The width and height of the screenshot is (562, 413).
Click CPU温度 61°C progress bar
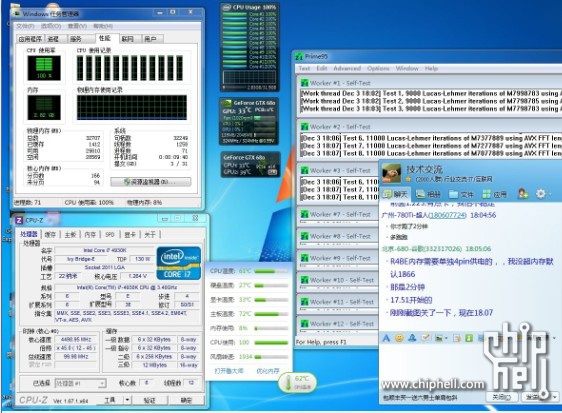click(x=271, y=271)
